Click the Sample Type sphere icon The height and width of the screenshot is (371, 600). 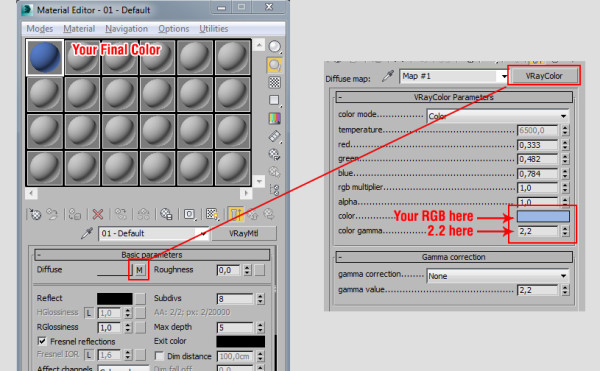click(274, 47)
